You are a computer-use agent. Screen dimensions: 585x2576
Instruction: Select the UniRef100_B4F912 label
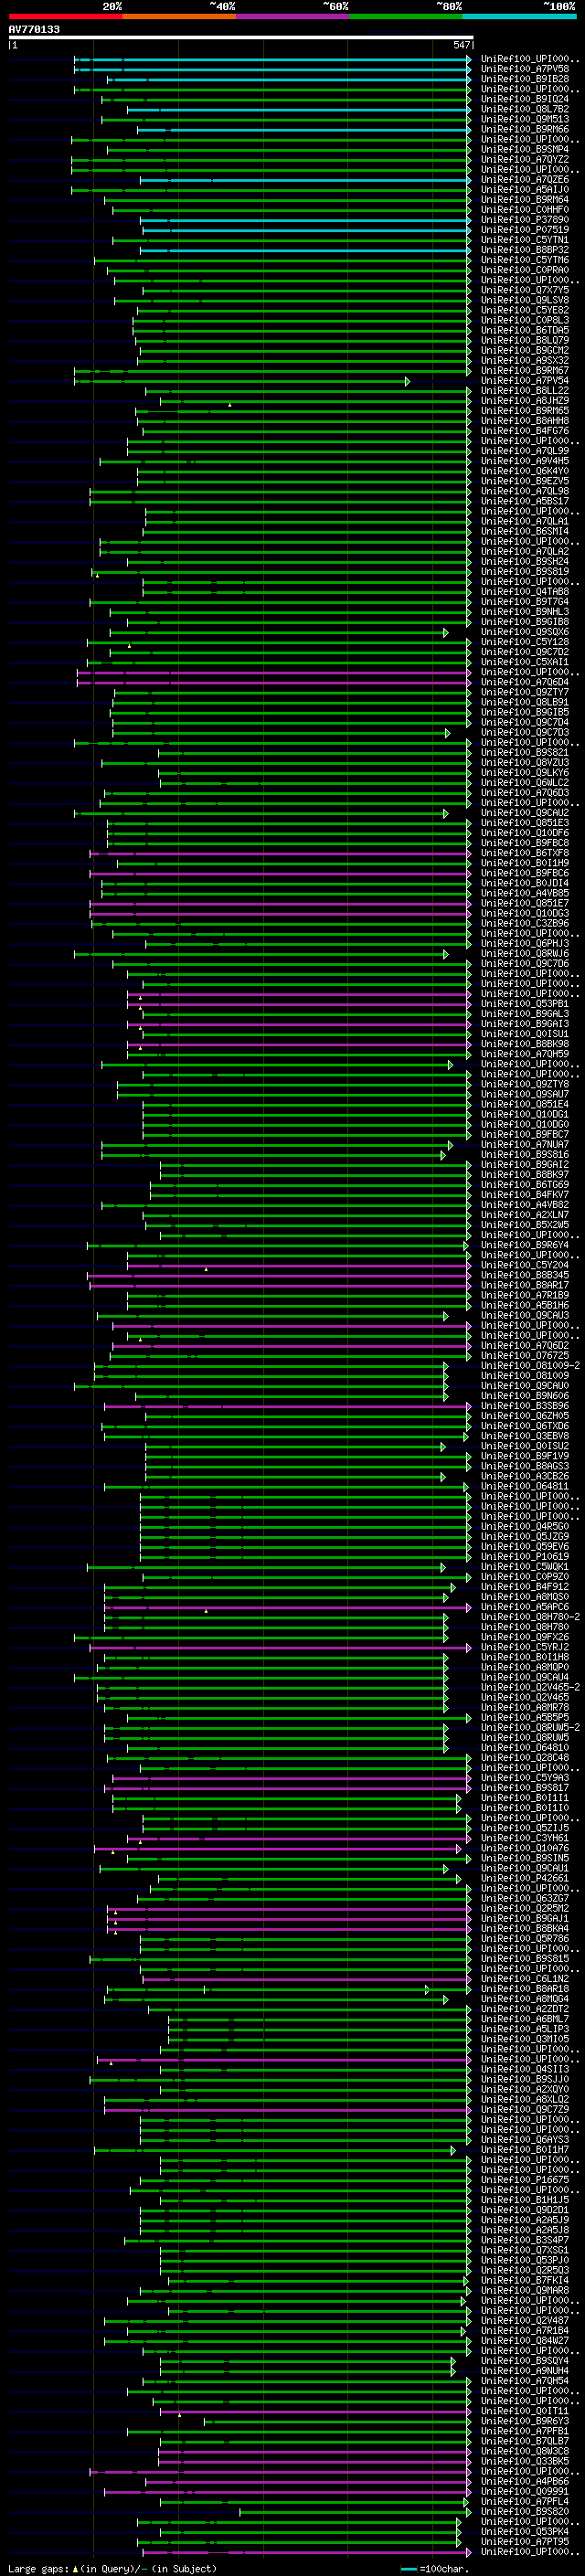click(x=525, y=1586)
